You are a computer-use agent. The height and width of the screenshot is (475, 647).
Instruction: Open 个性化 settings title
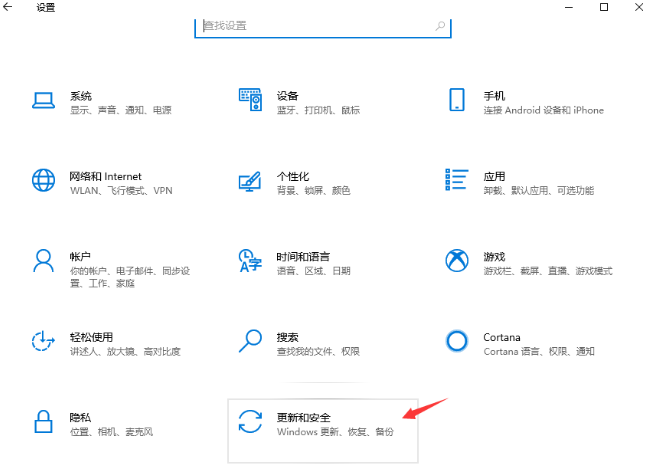click(293, 177)
